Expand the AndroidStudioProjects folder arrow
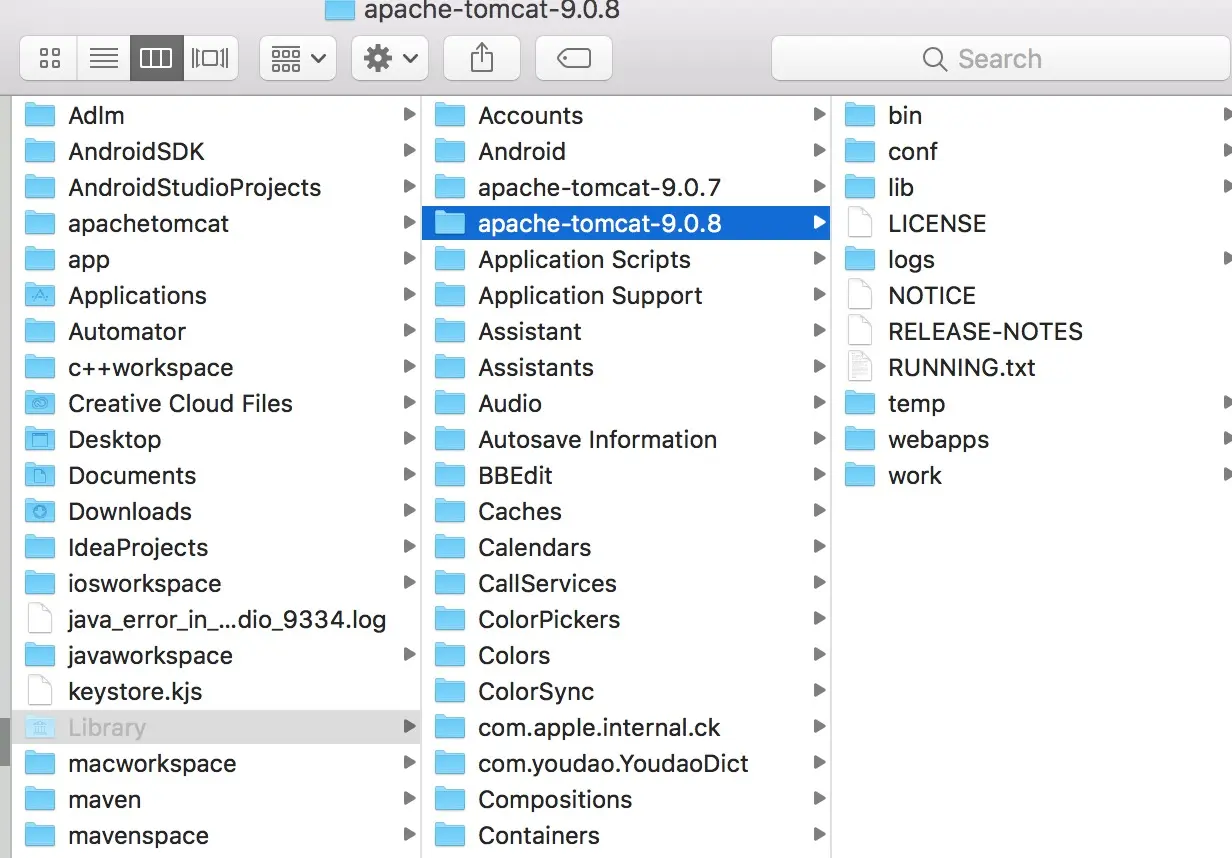 (x=409, y=187)
